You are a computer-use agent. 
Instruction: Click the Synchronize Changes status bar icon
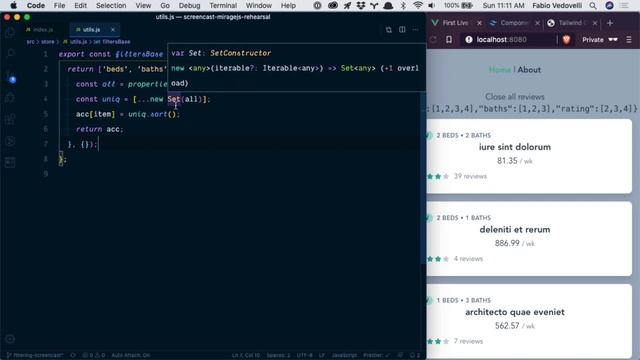73,355
